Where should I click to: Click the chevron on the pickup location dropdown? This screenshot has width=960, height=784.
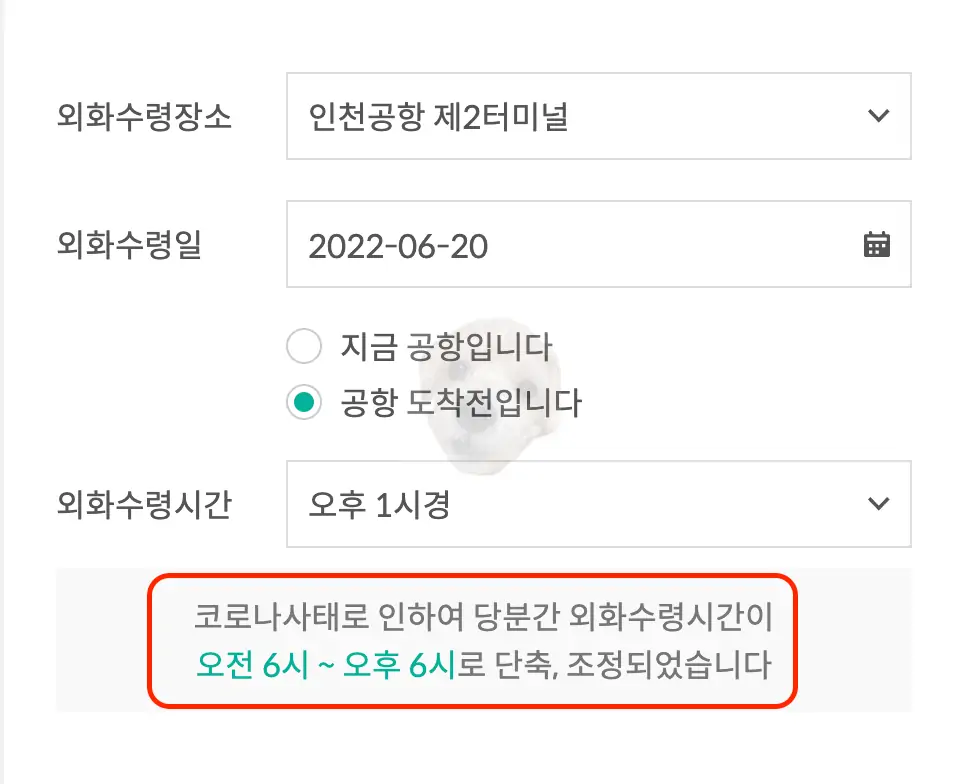(878, 116)
